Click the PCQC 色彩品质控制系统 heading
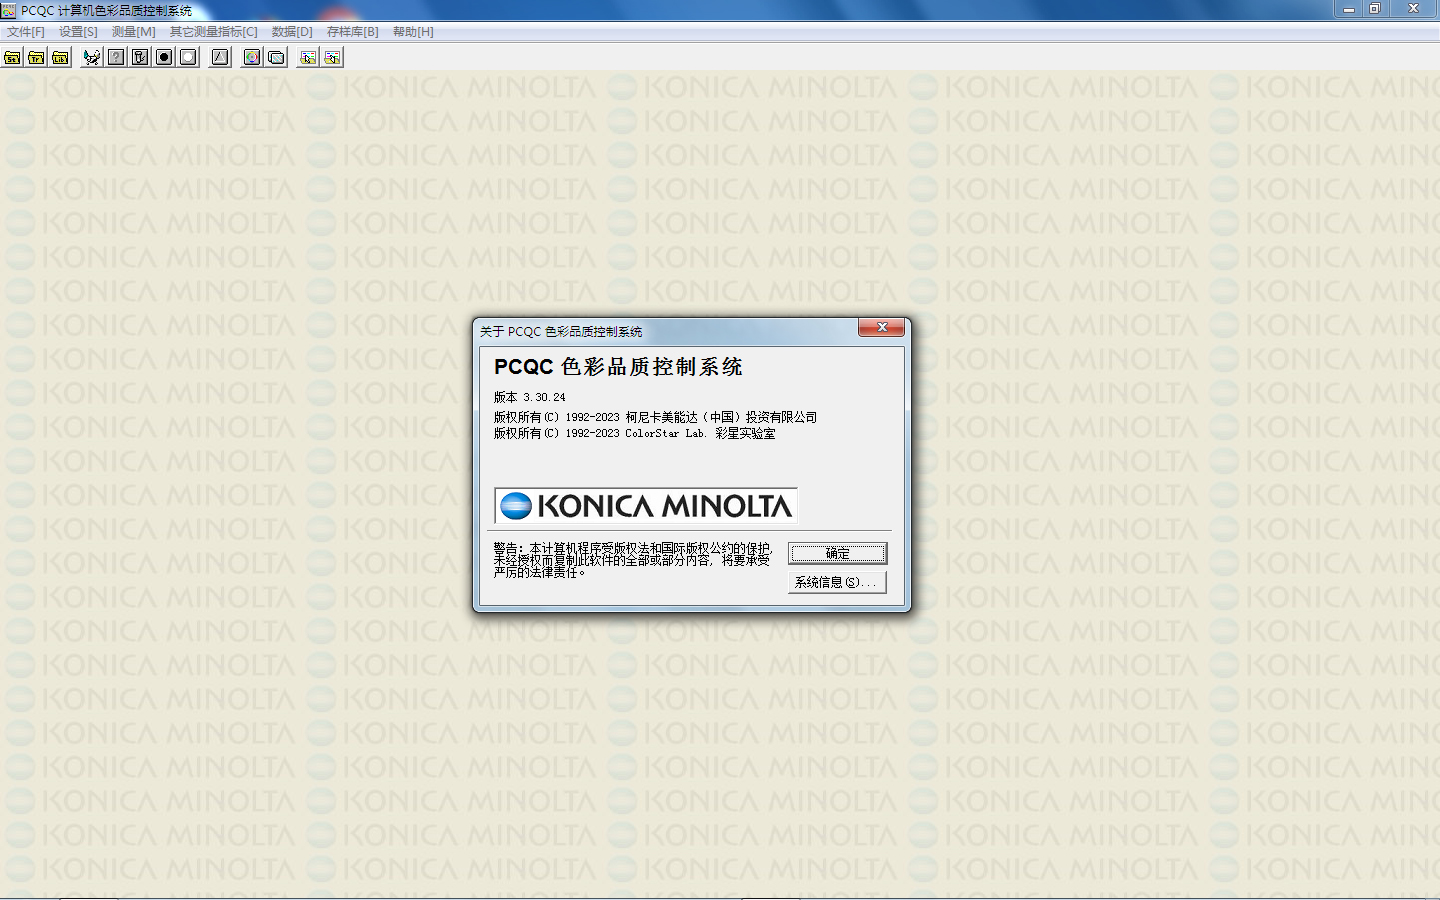 (x=618, y=367)
